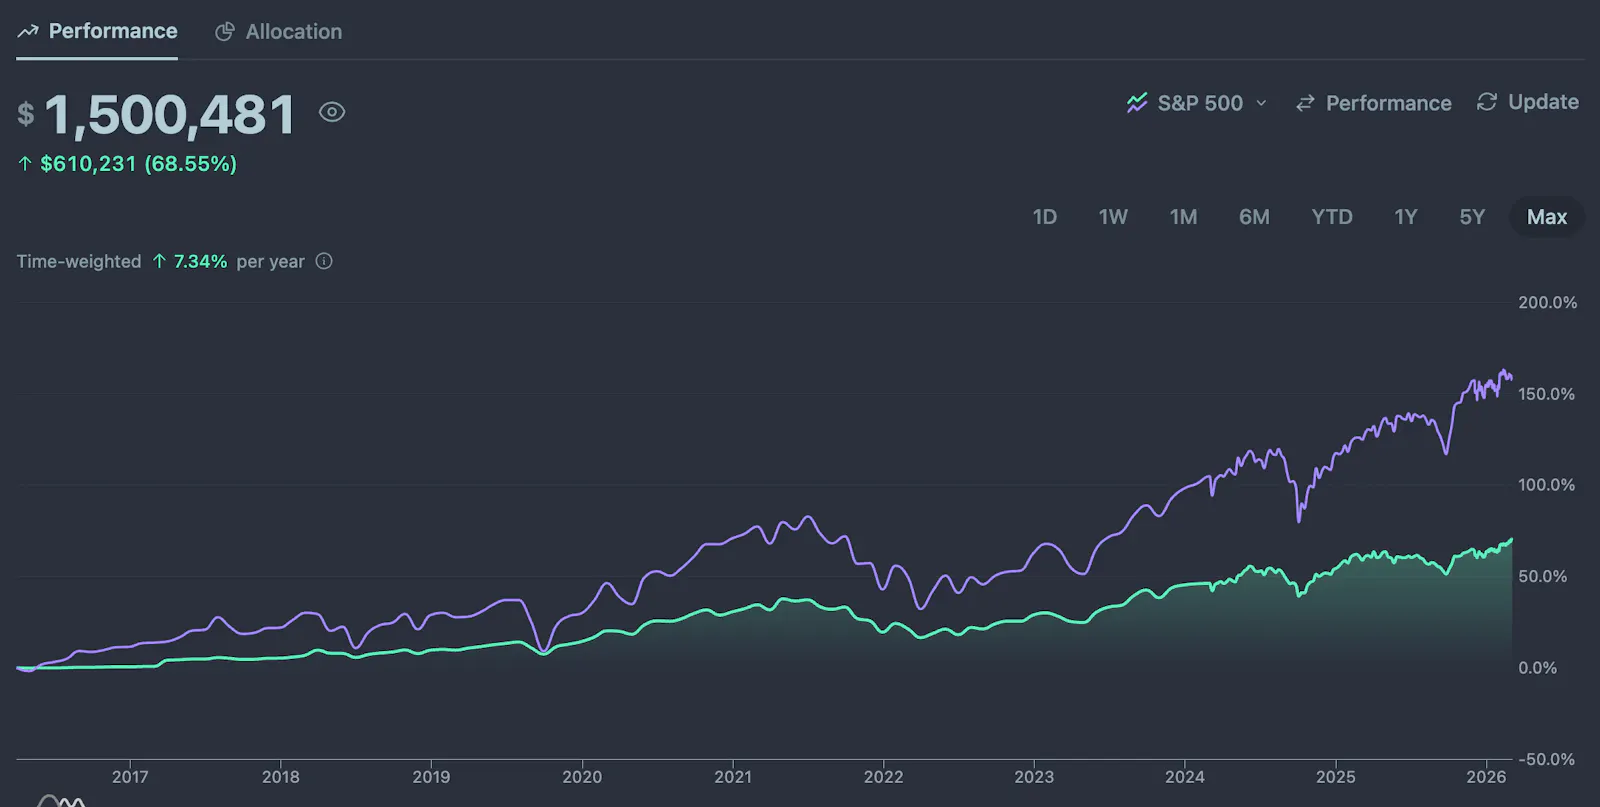This screenshot has height=807, width=1600.
Task: Click the 2022 marker on chart axis
Action: (x=883, y=776)
